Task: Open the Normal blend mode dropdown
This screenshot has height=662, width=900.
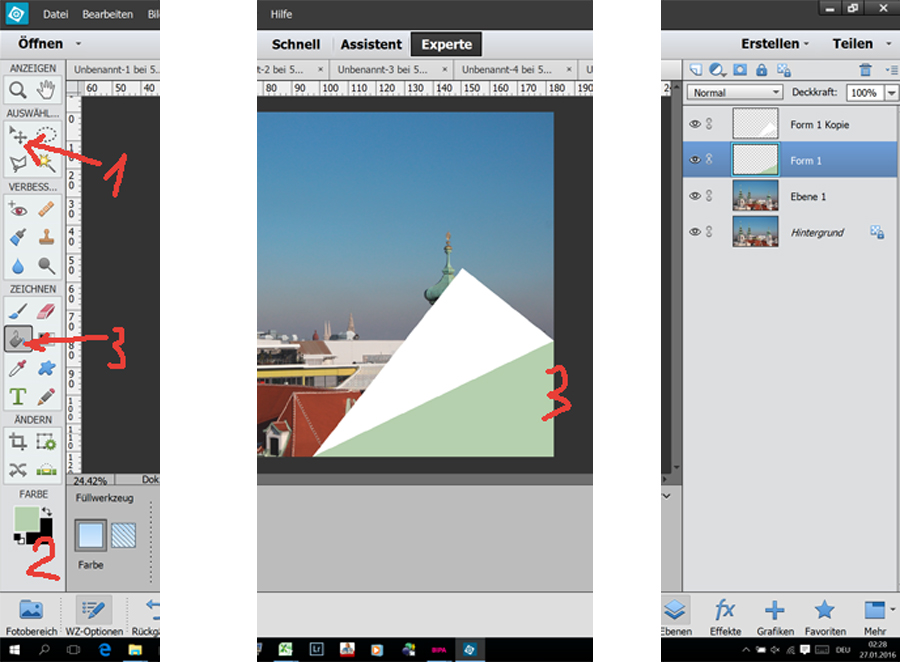Action: (x=734, y=92)
